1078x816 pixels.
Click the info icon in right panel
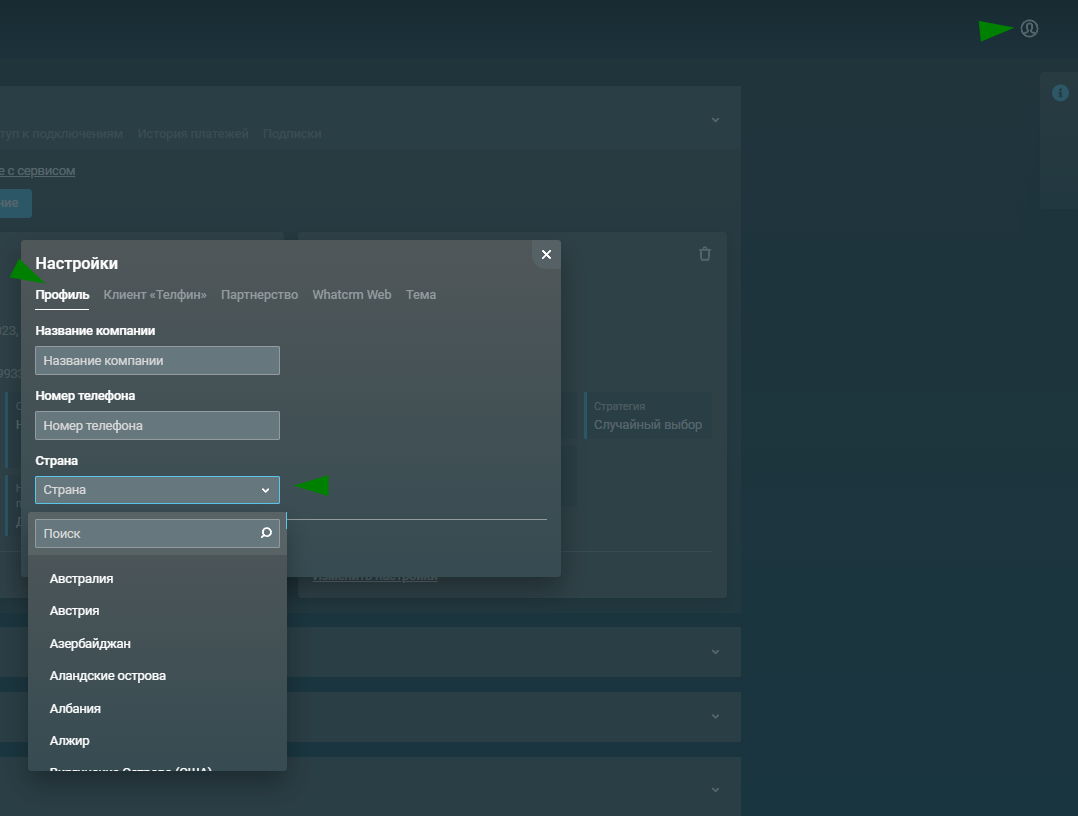(1060, 93)
